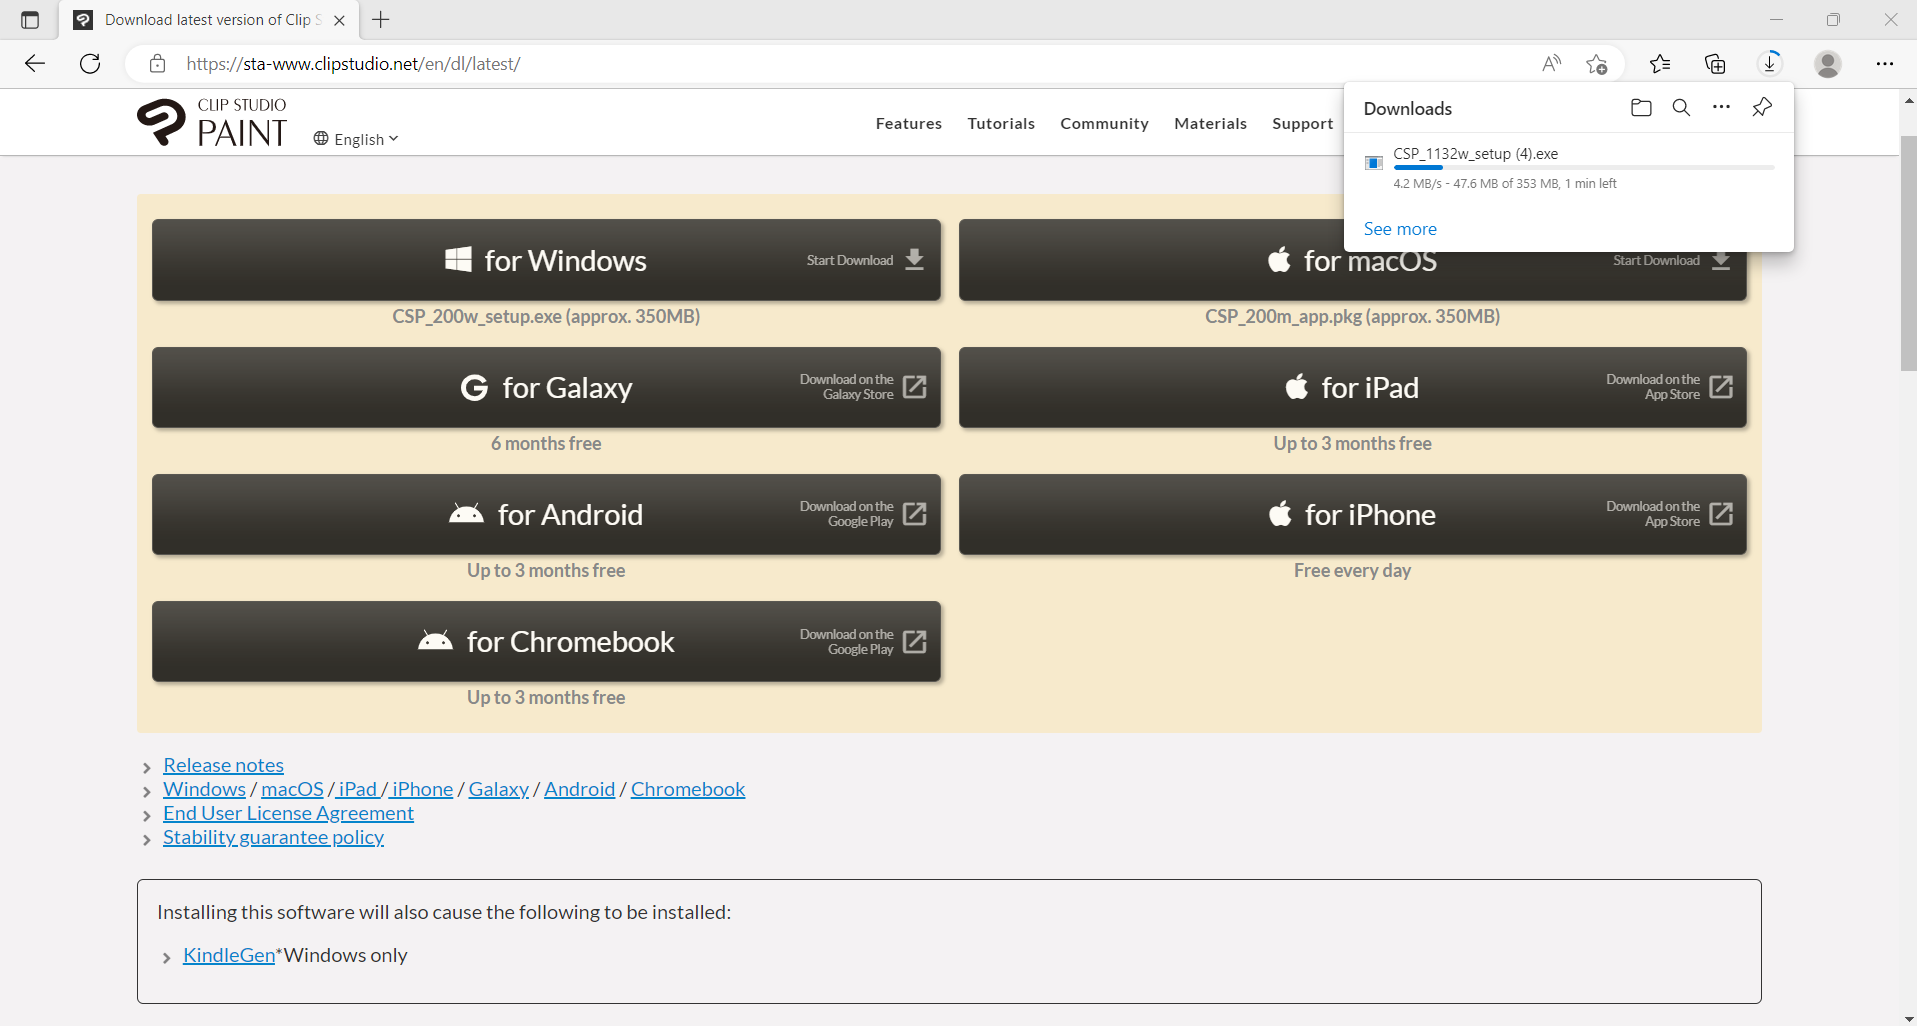Open the user profile icon

click(x=1828, y=64)
